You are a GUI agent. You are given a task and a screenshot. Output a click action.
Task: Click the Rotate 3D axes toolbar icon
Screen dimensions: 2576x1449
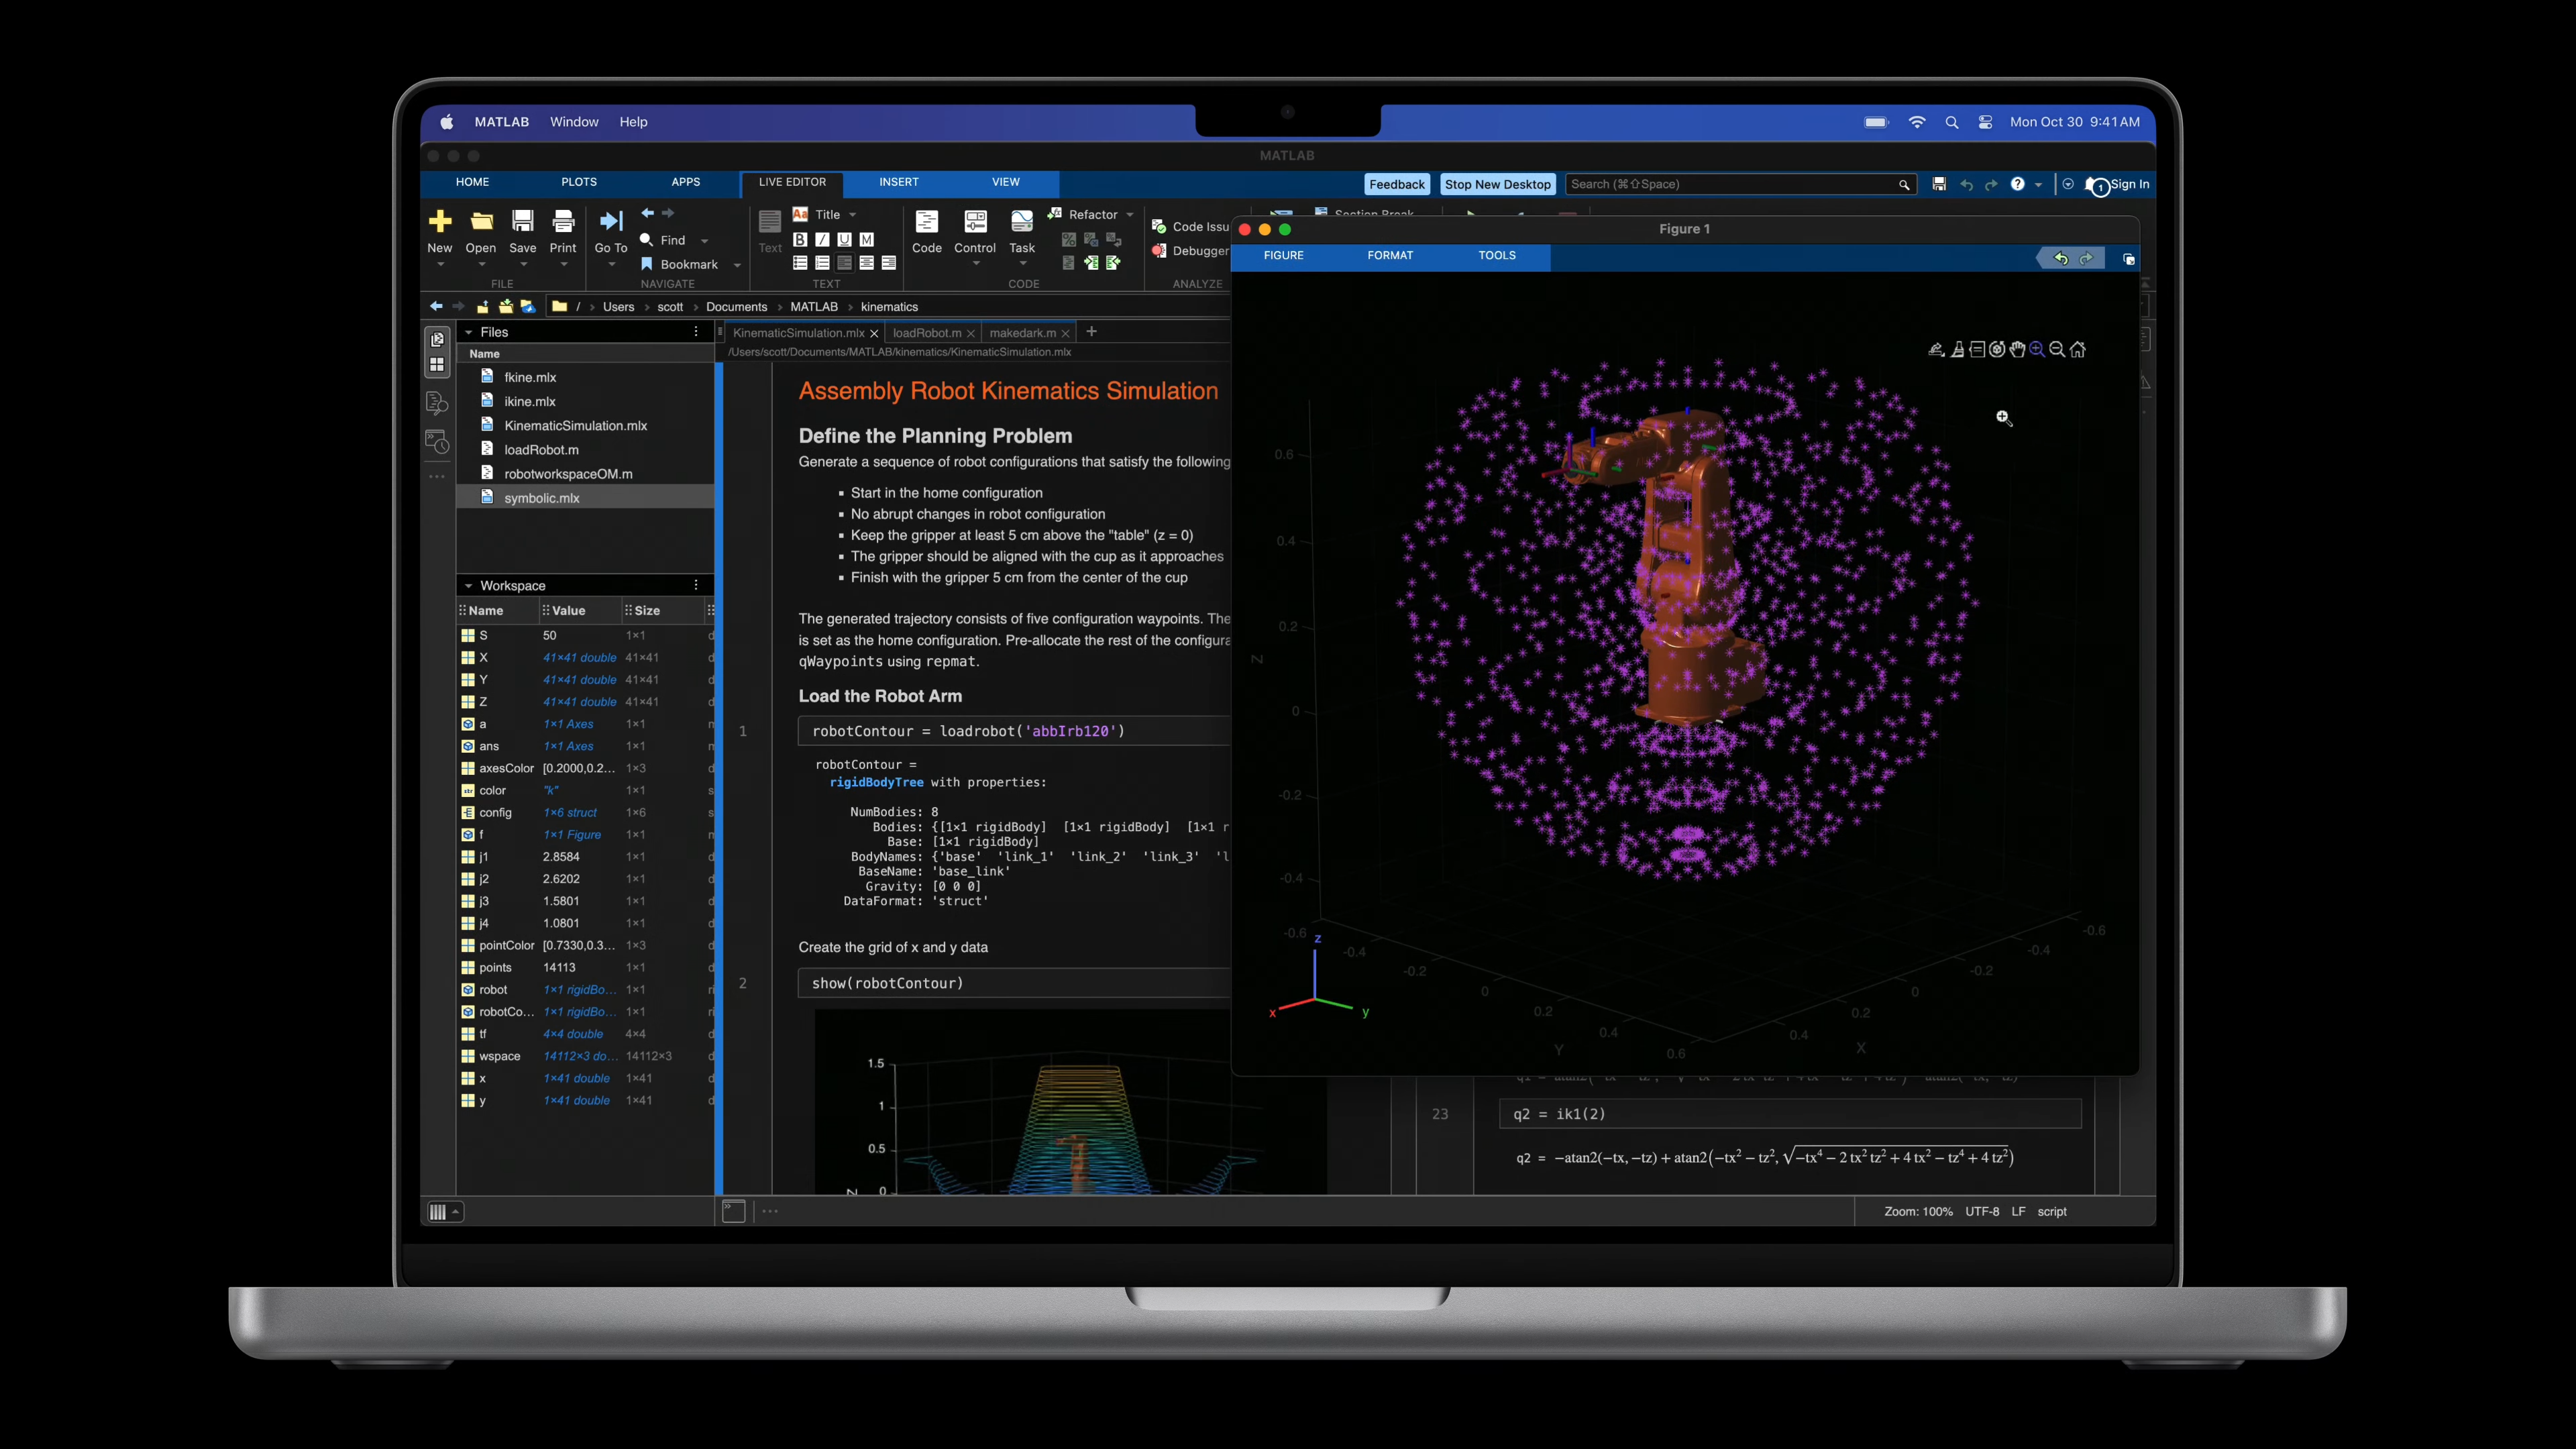tap(1997, 349)
